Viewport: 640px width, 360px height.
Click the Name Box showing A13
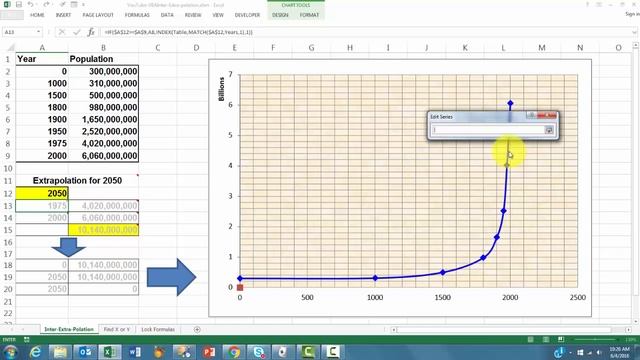[18, 32]
